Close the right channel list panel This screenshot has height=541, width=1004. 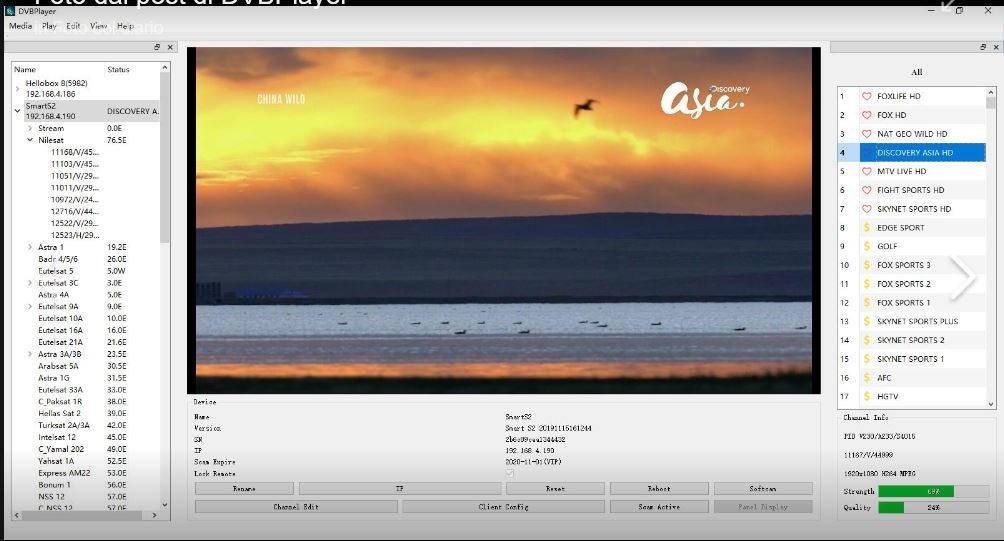coord(996,47)
